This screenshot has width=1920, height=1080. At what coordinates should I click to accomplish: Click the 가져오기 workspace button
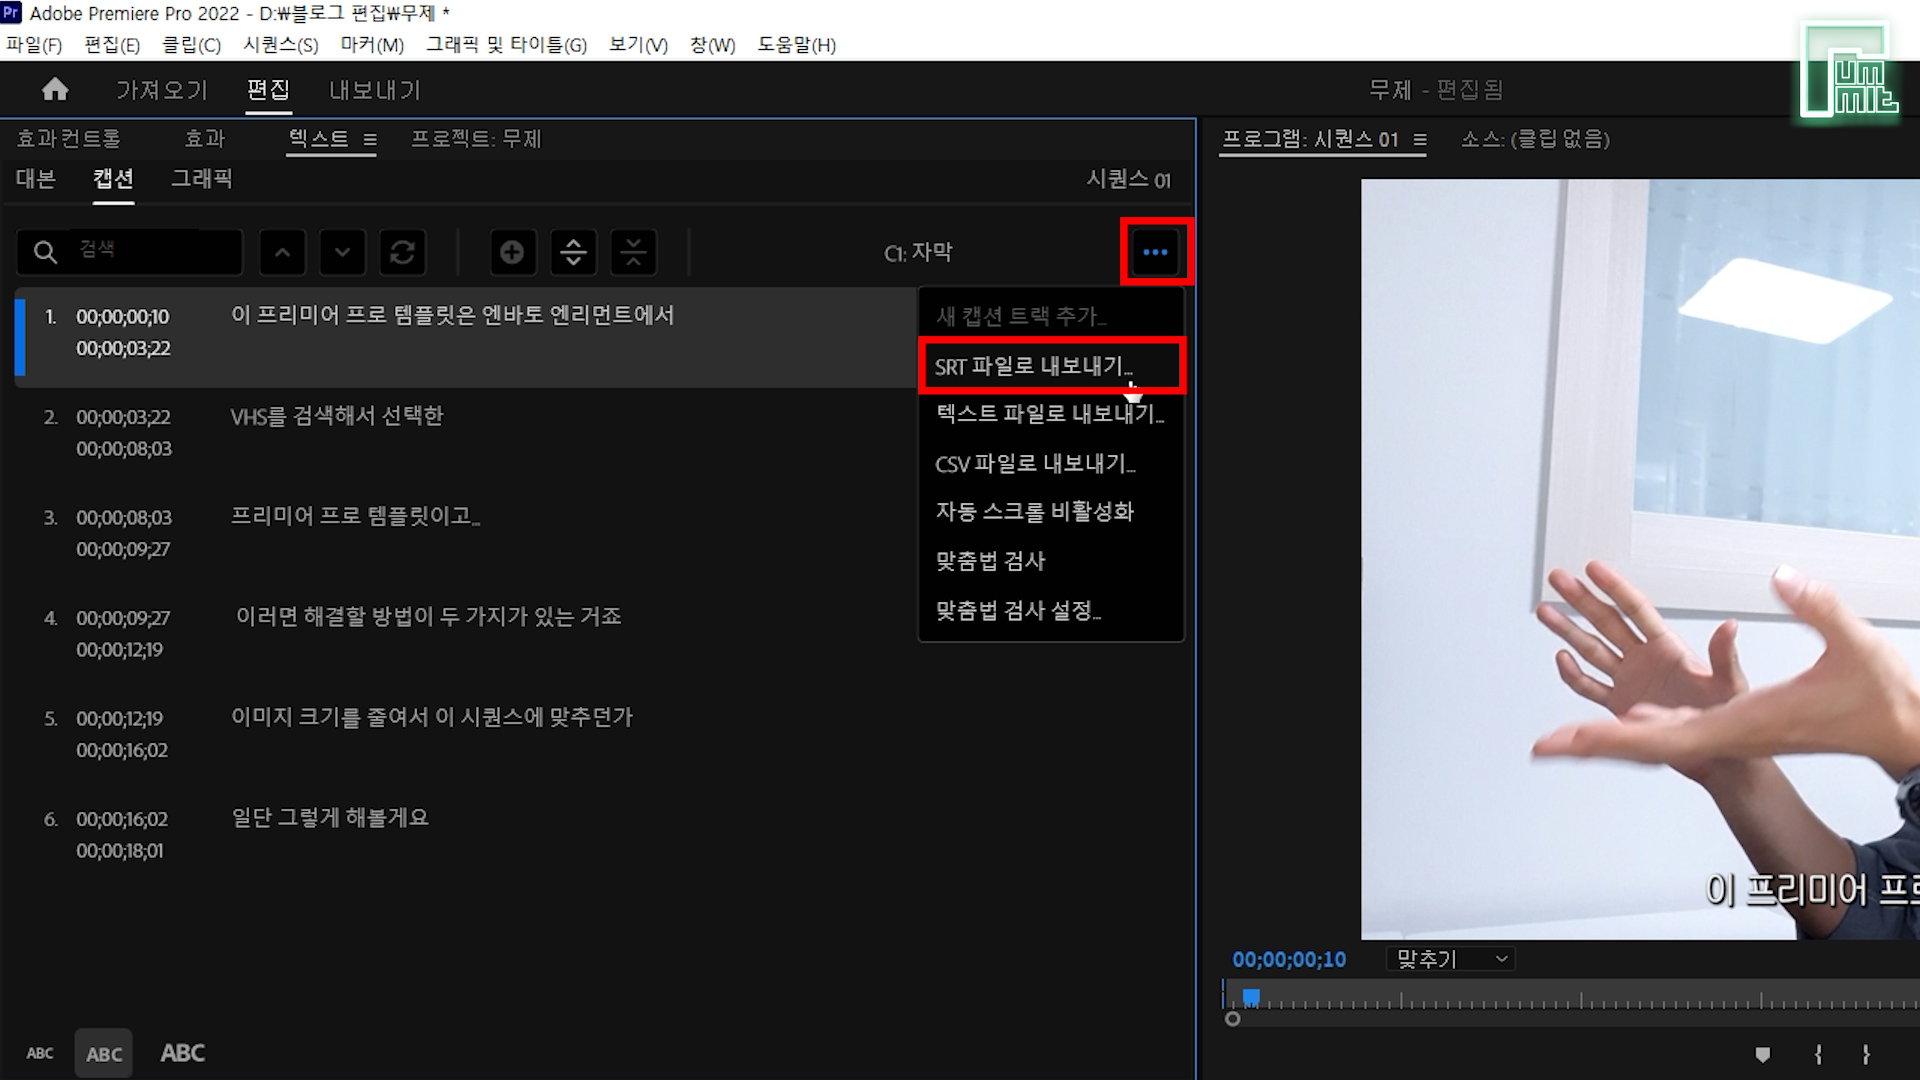tap(162, 90)
